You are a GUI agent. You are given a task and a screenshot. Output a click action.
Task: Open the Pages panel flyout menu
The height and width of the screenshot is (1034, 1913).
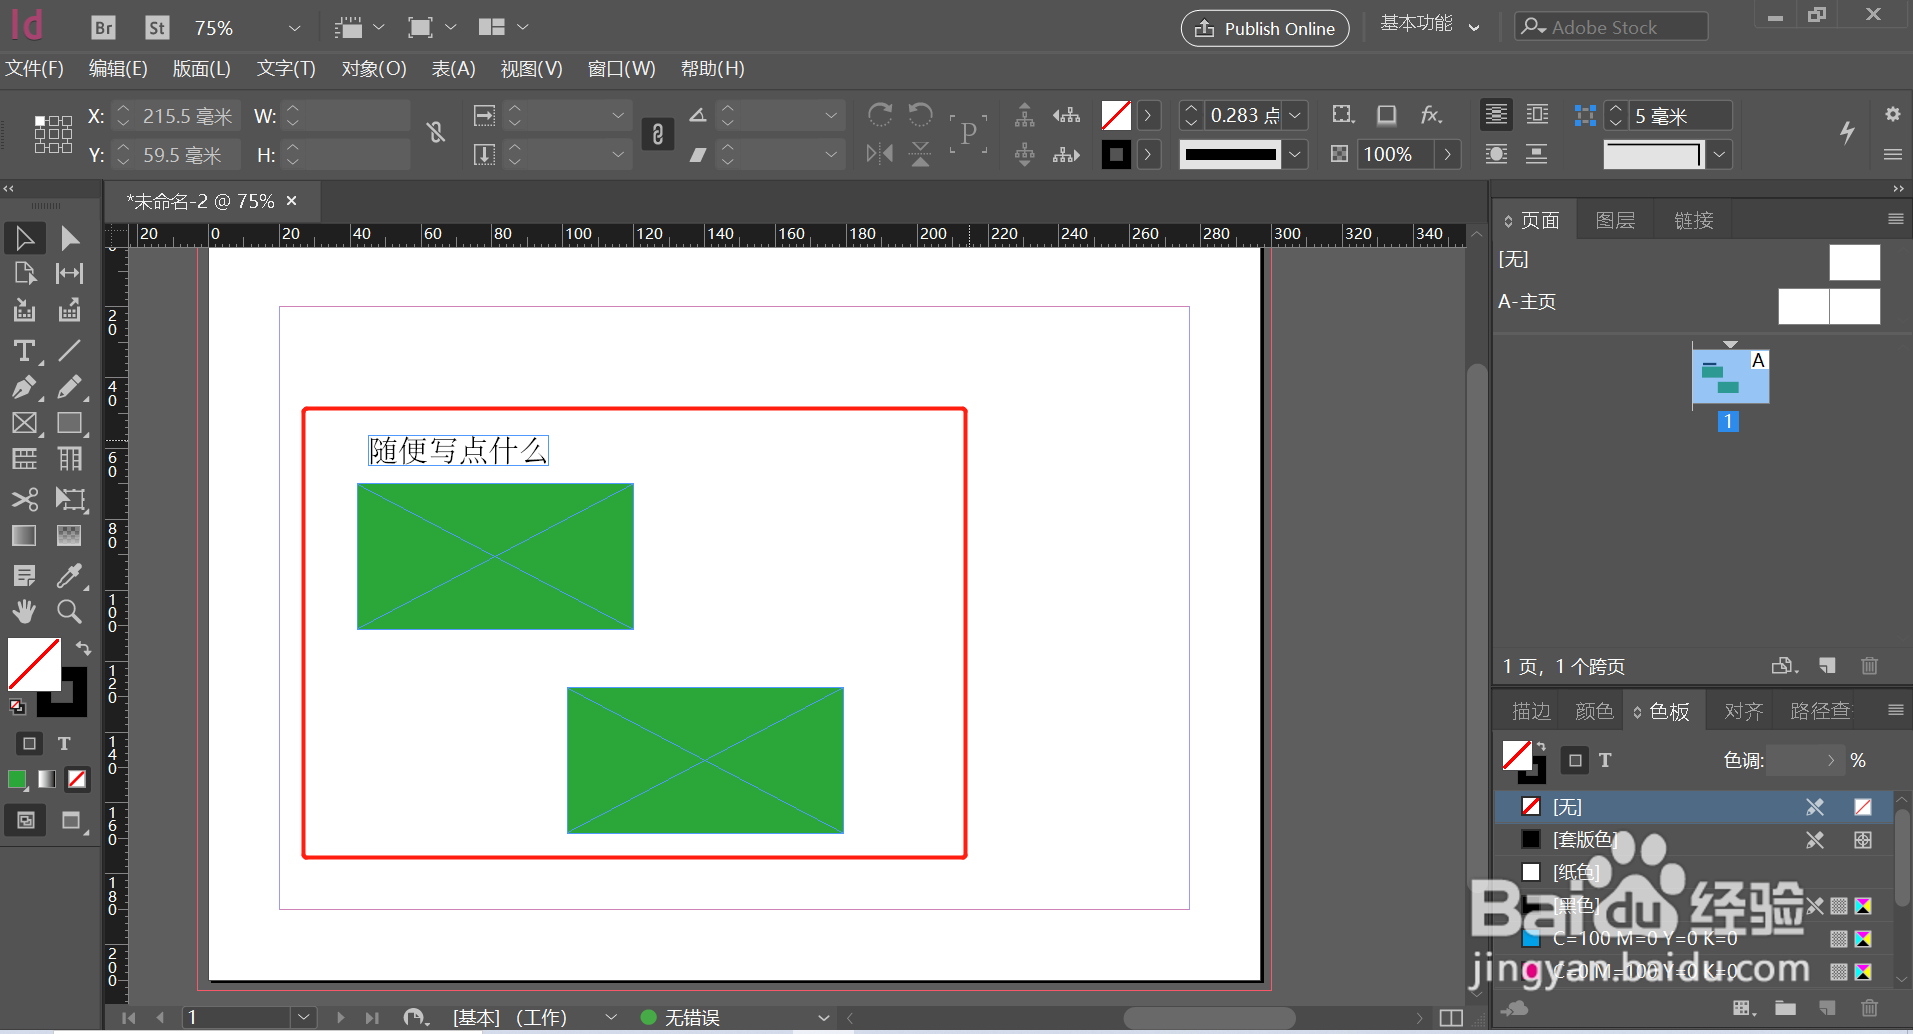pos(1895,219)
